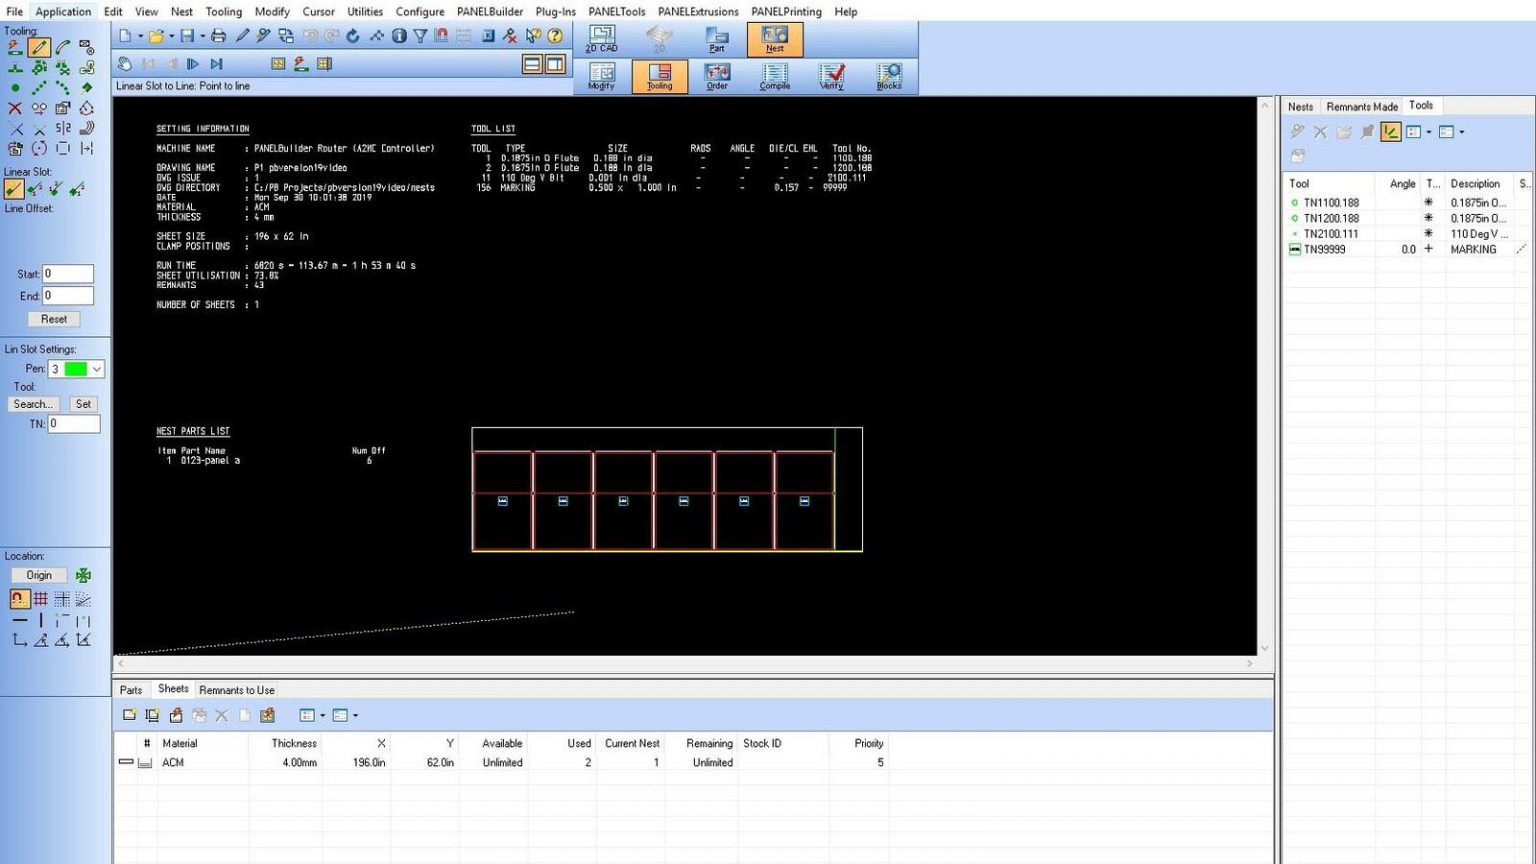This screenshot has width=1536, height=864.
Task: Toggle the vertical split view layout
Action: [x=554, y=63]
